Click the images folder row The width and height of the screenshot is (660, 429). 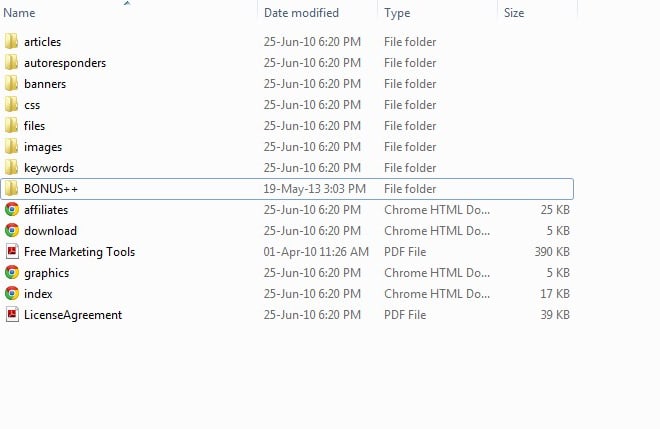tap(287, 147)
